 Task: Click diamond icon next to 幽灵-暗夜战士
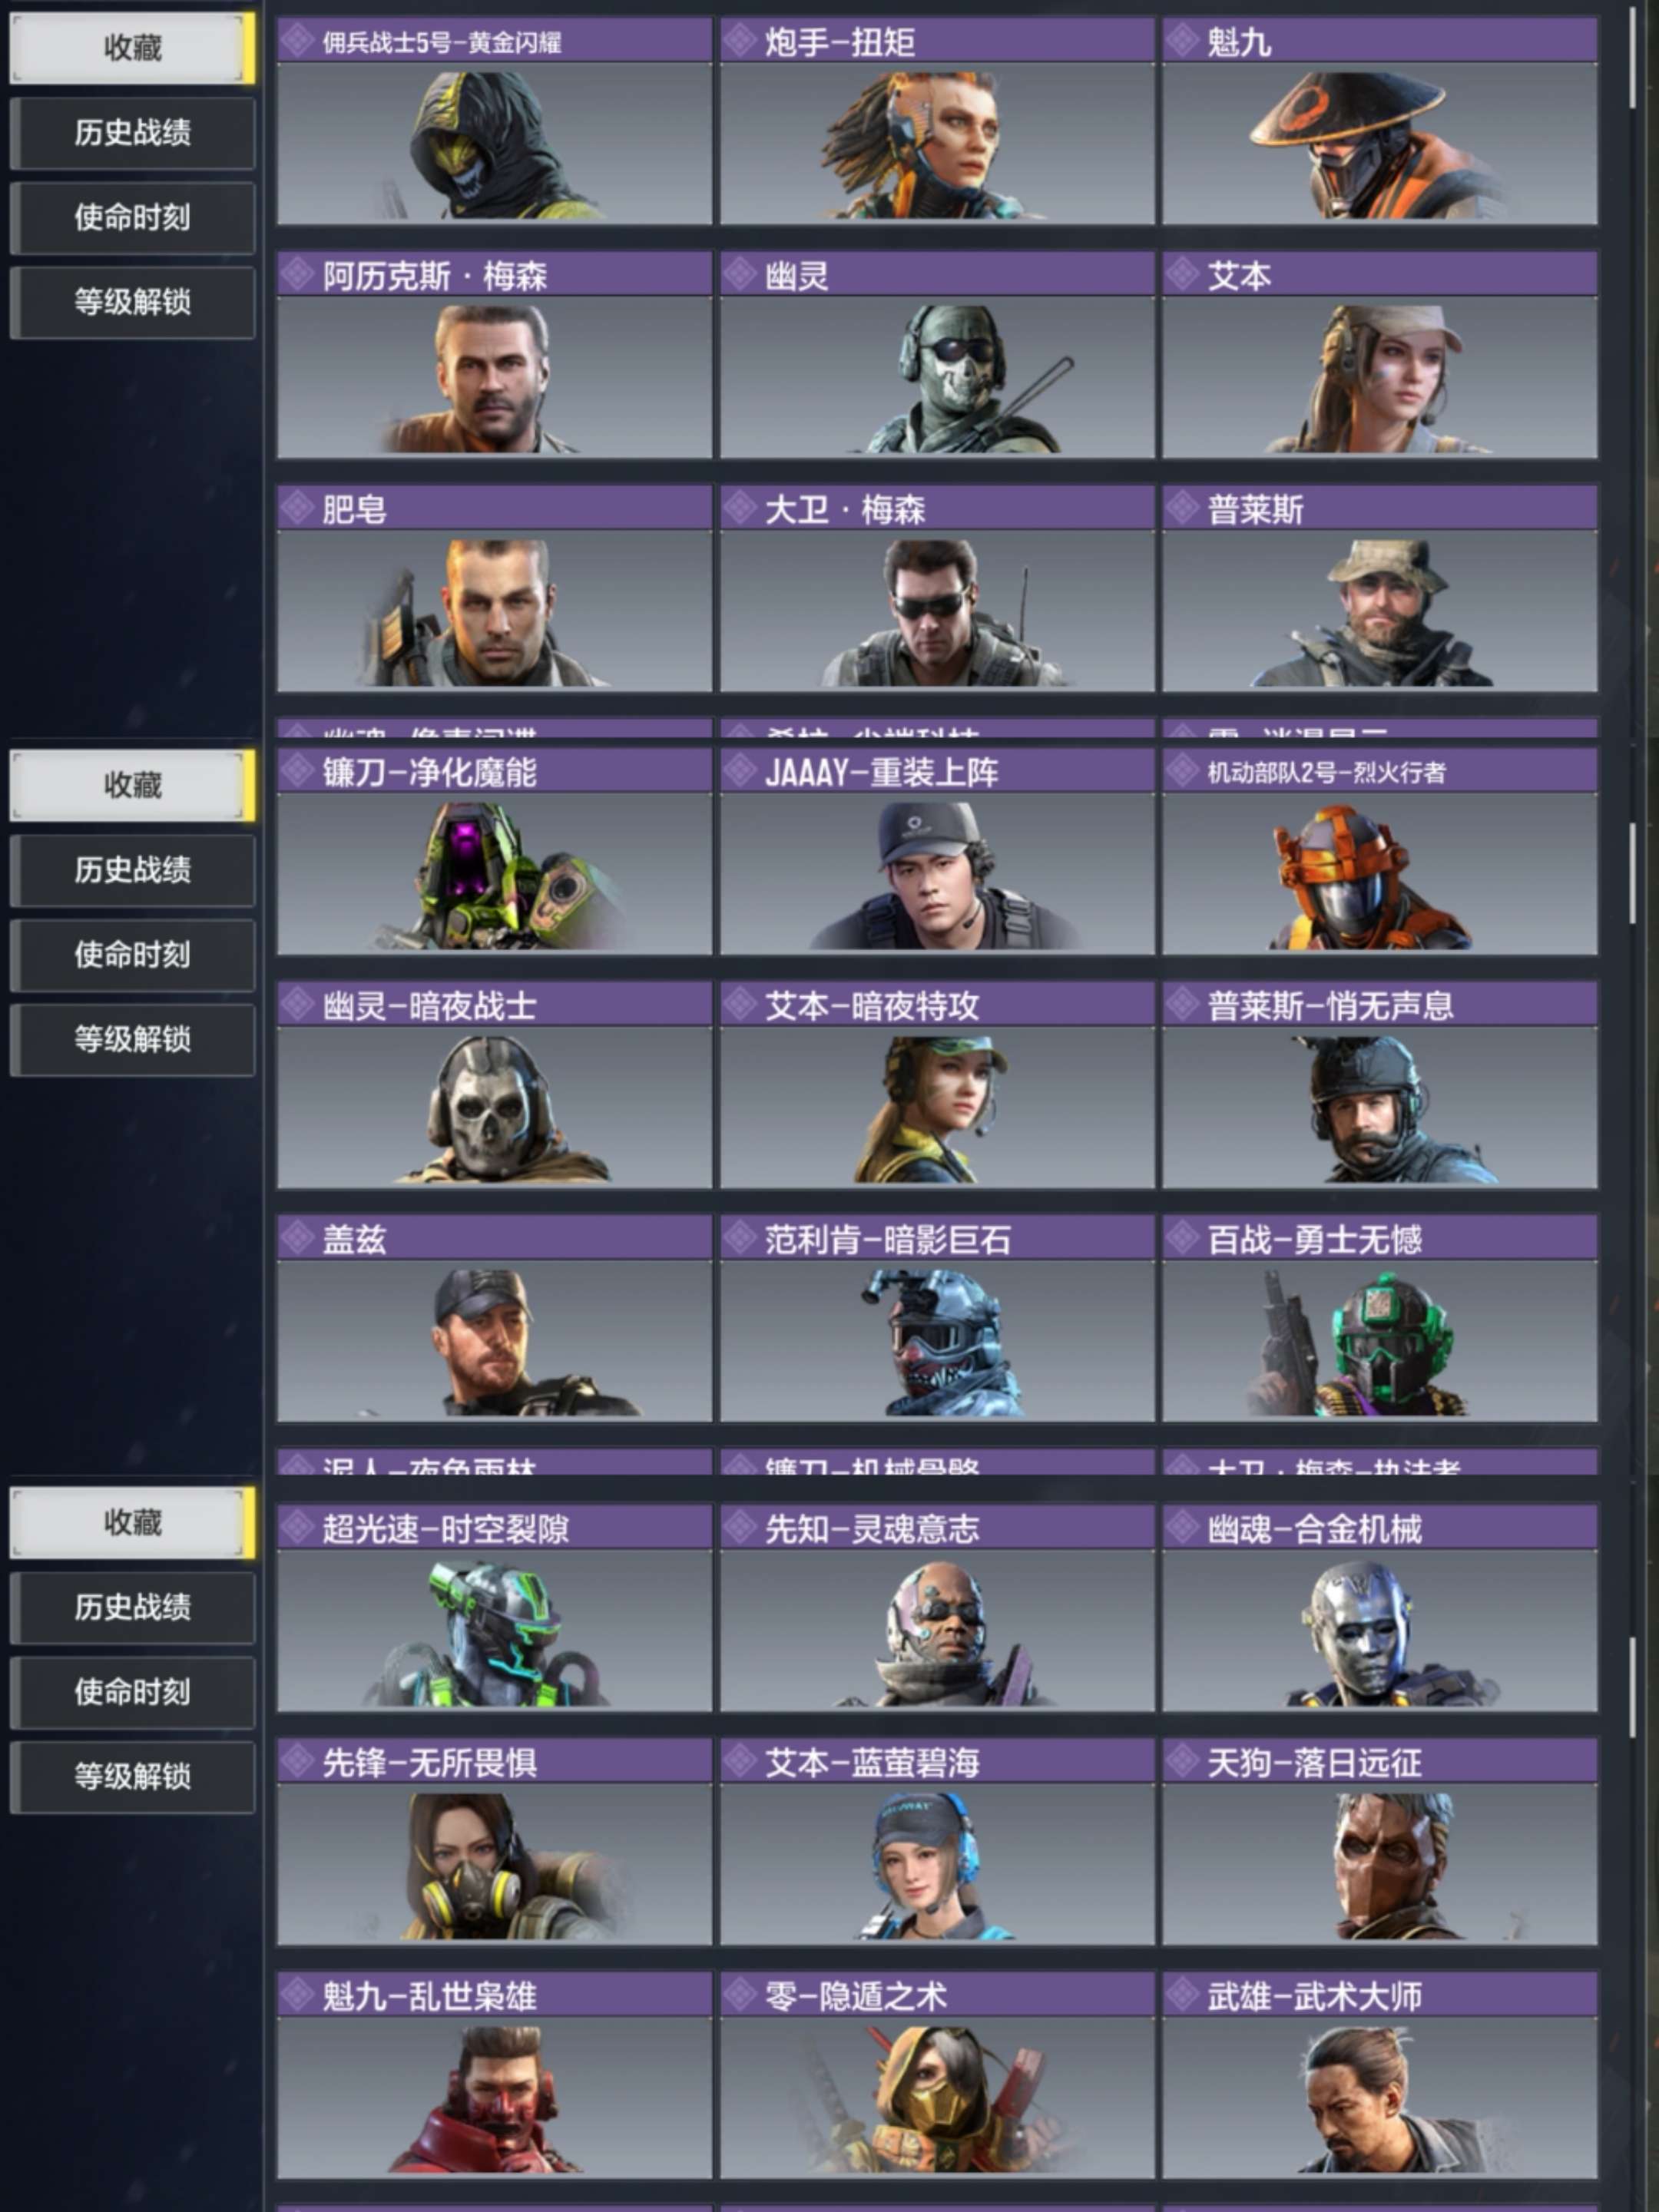pos(297,1005)
